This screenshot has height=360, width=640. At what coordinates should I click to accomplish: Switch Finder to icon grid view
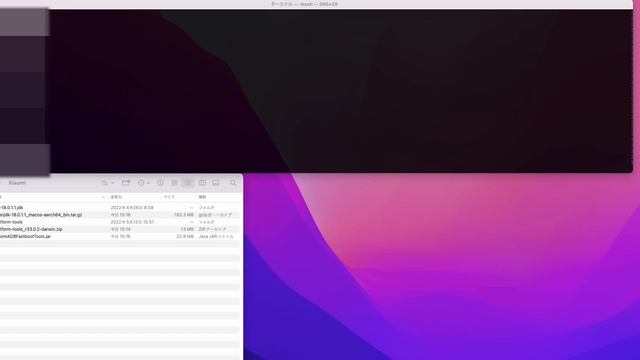tap(174, 183)
